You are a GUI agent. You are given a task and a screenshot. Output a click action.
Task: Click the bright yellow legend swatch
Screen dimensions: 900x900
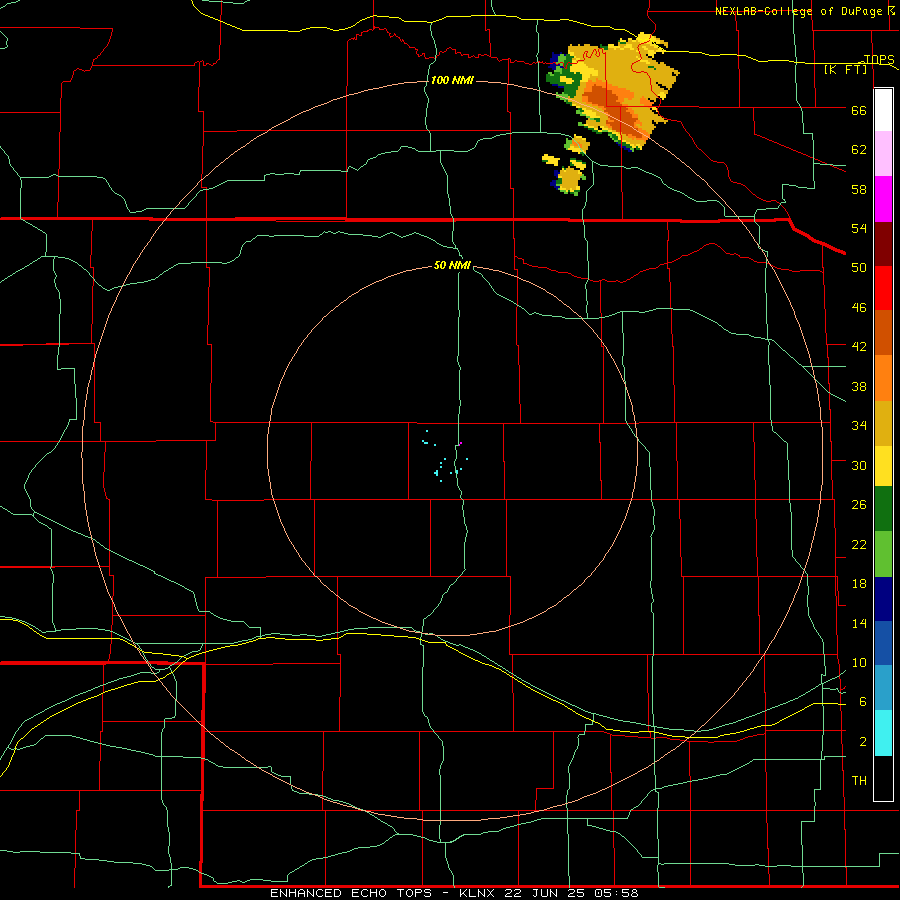click(883, 465)
